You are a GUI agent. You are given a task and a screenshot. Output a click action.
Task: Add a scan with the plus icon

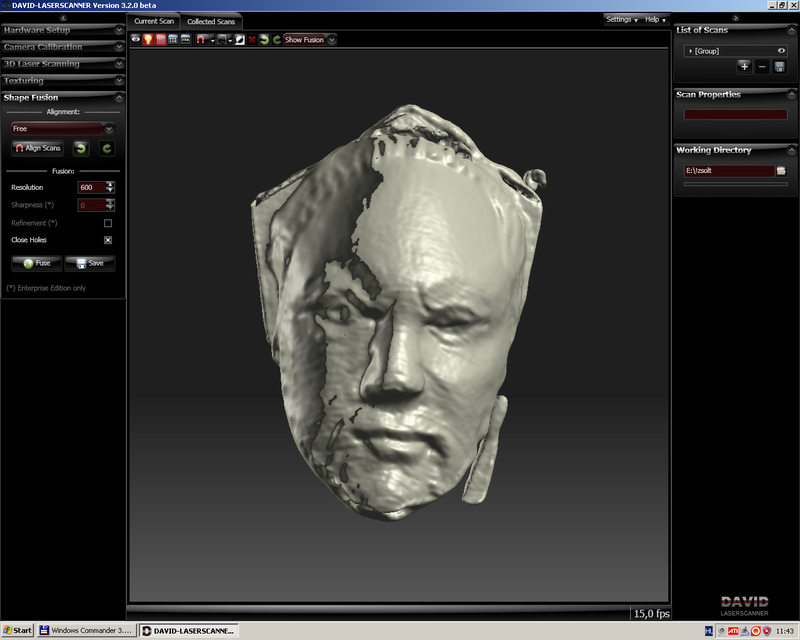743,66
